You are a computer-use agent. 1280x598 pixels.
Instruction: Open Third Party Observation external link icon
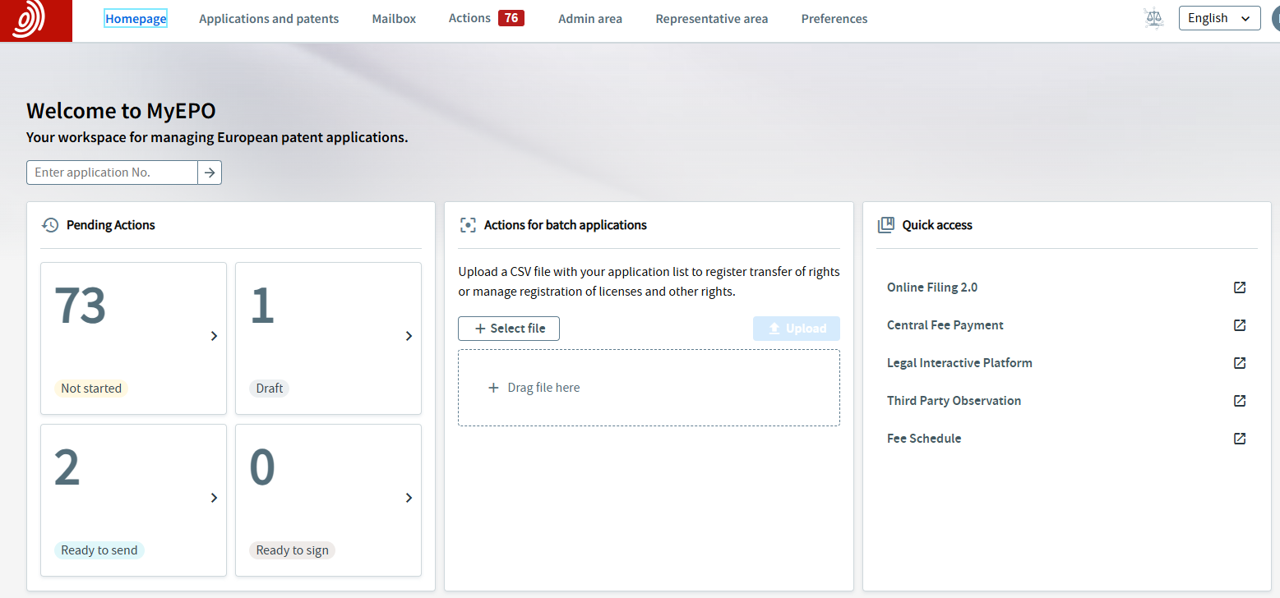point(1239,401)
